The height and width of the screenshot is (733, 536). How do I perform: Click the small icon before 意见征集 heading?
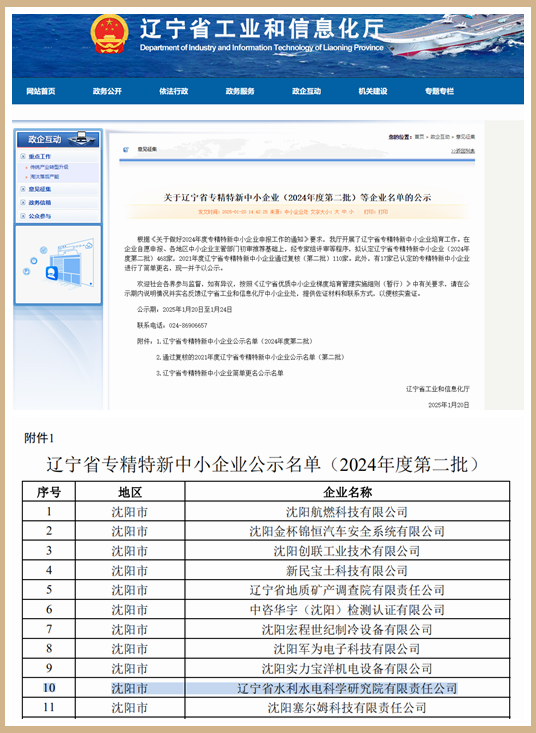[x=126, y=150]
